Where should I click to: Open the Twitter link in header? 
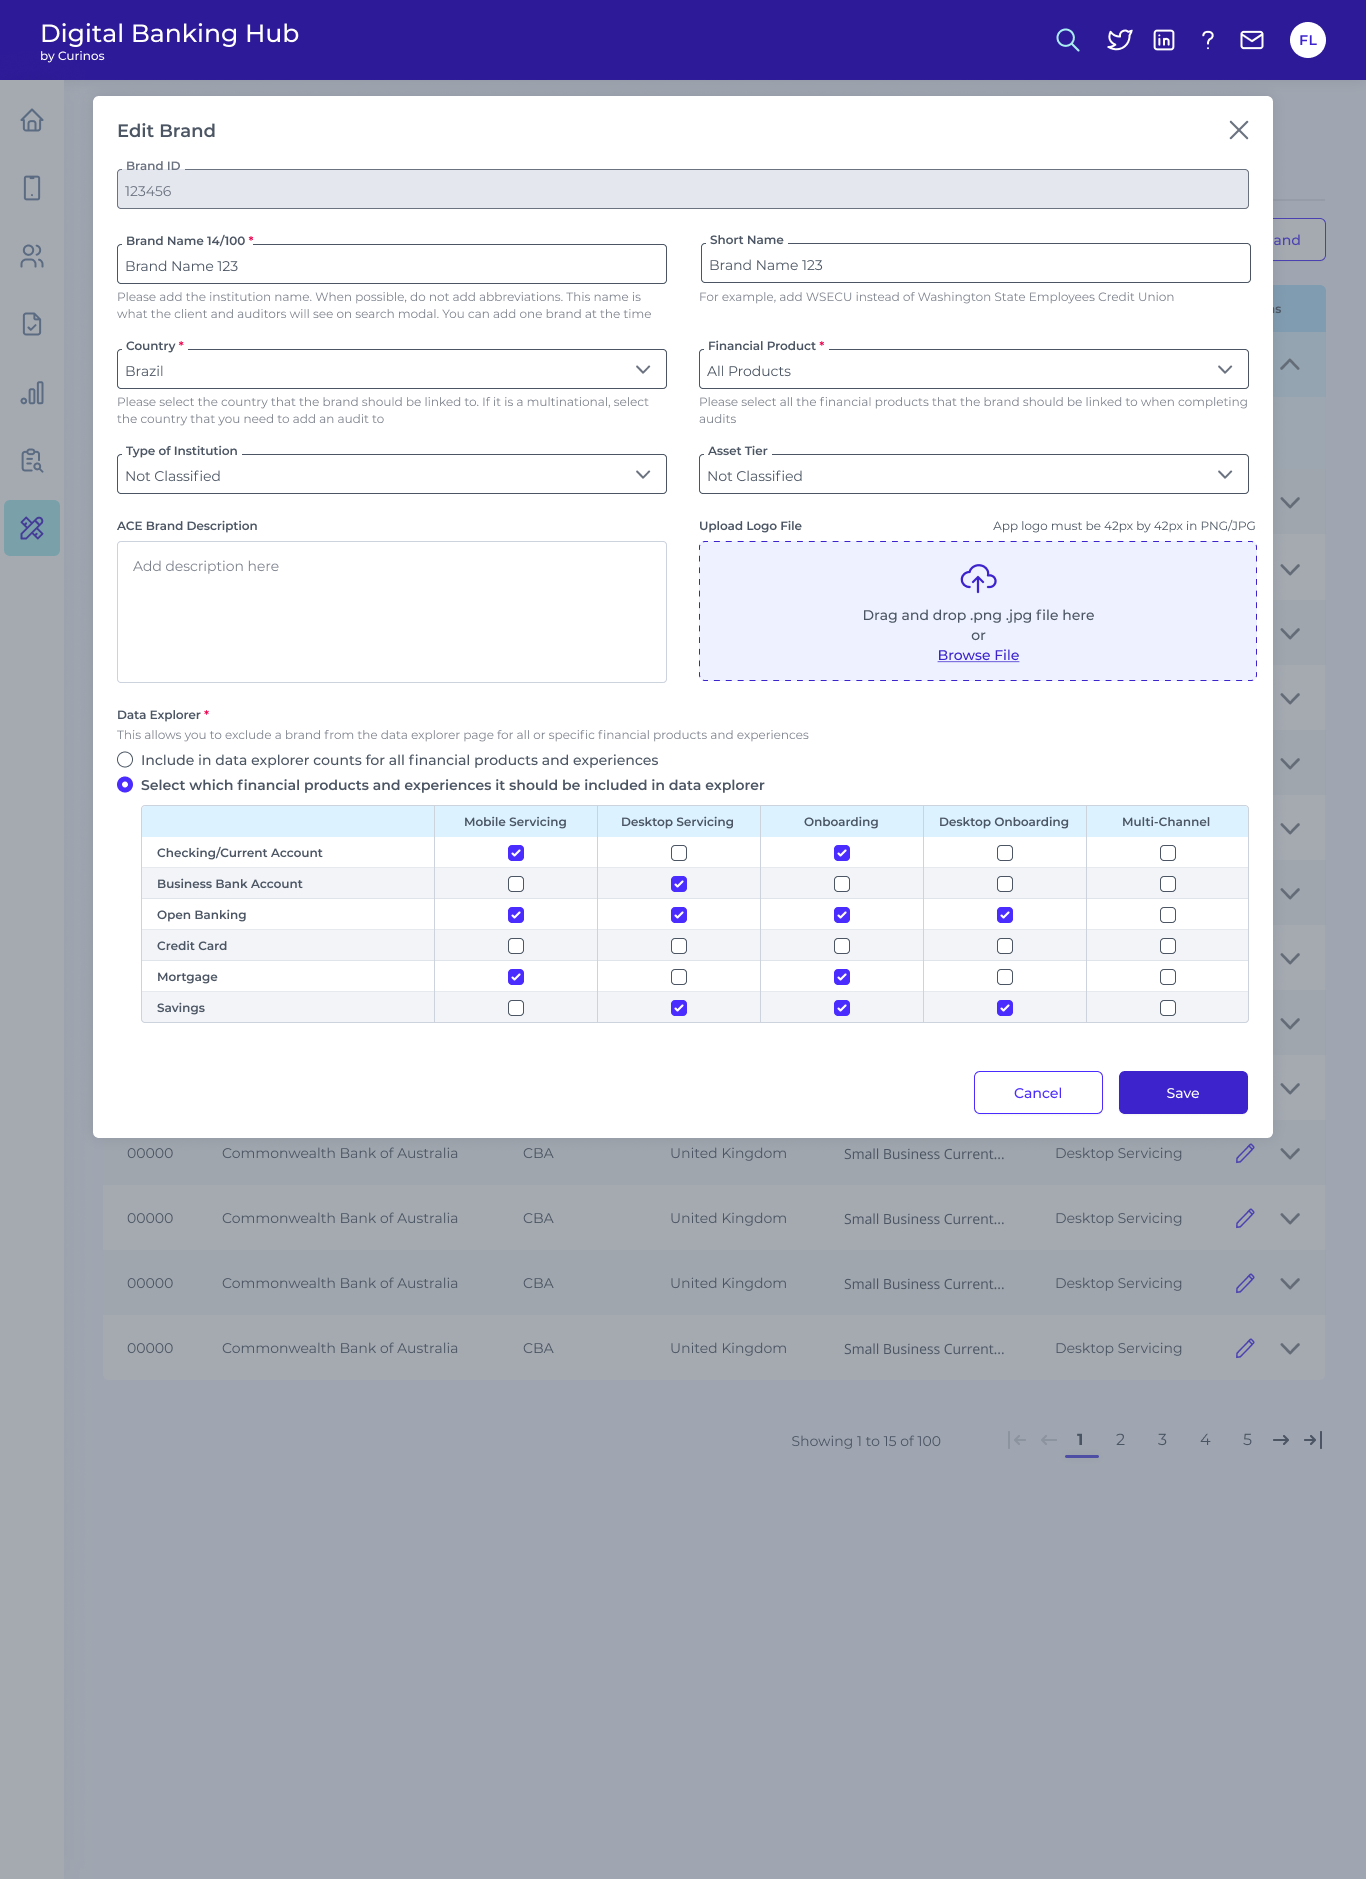pos(1120,40)
